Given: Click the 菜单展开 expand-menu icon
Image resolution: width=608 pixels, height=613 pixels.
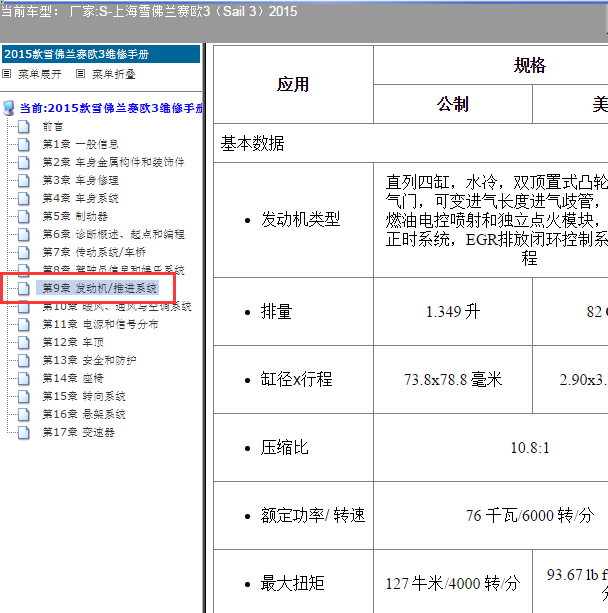Looking at the screenshot, I should (x=7, y=73).
